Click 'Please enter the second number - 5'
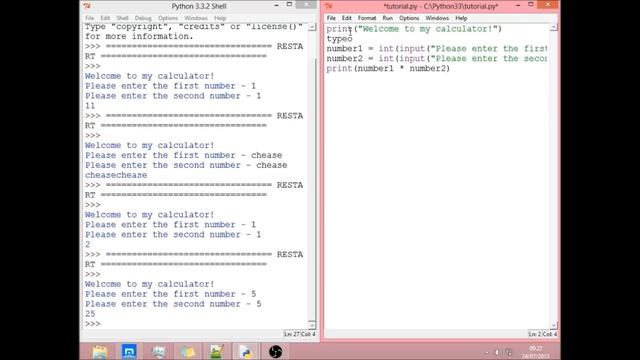 173,304
